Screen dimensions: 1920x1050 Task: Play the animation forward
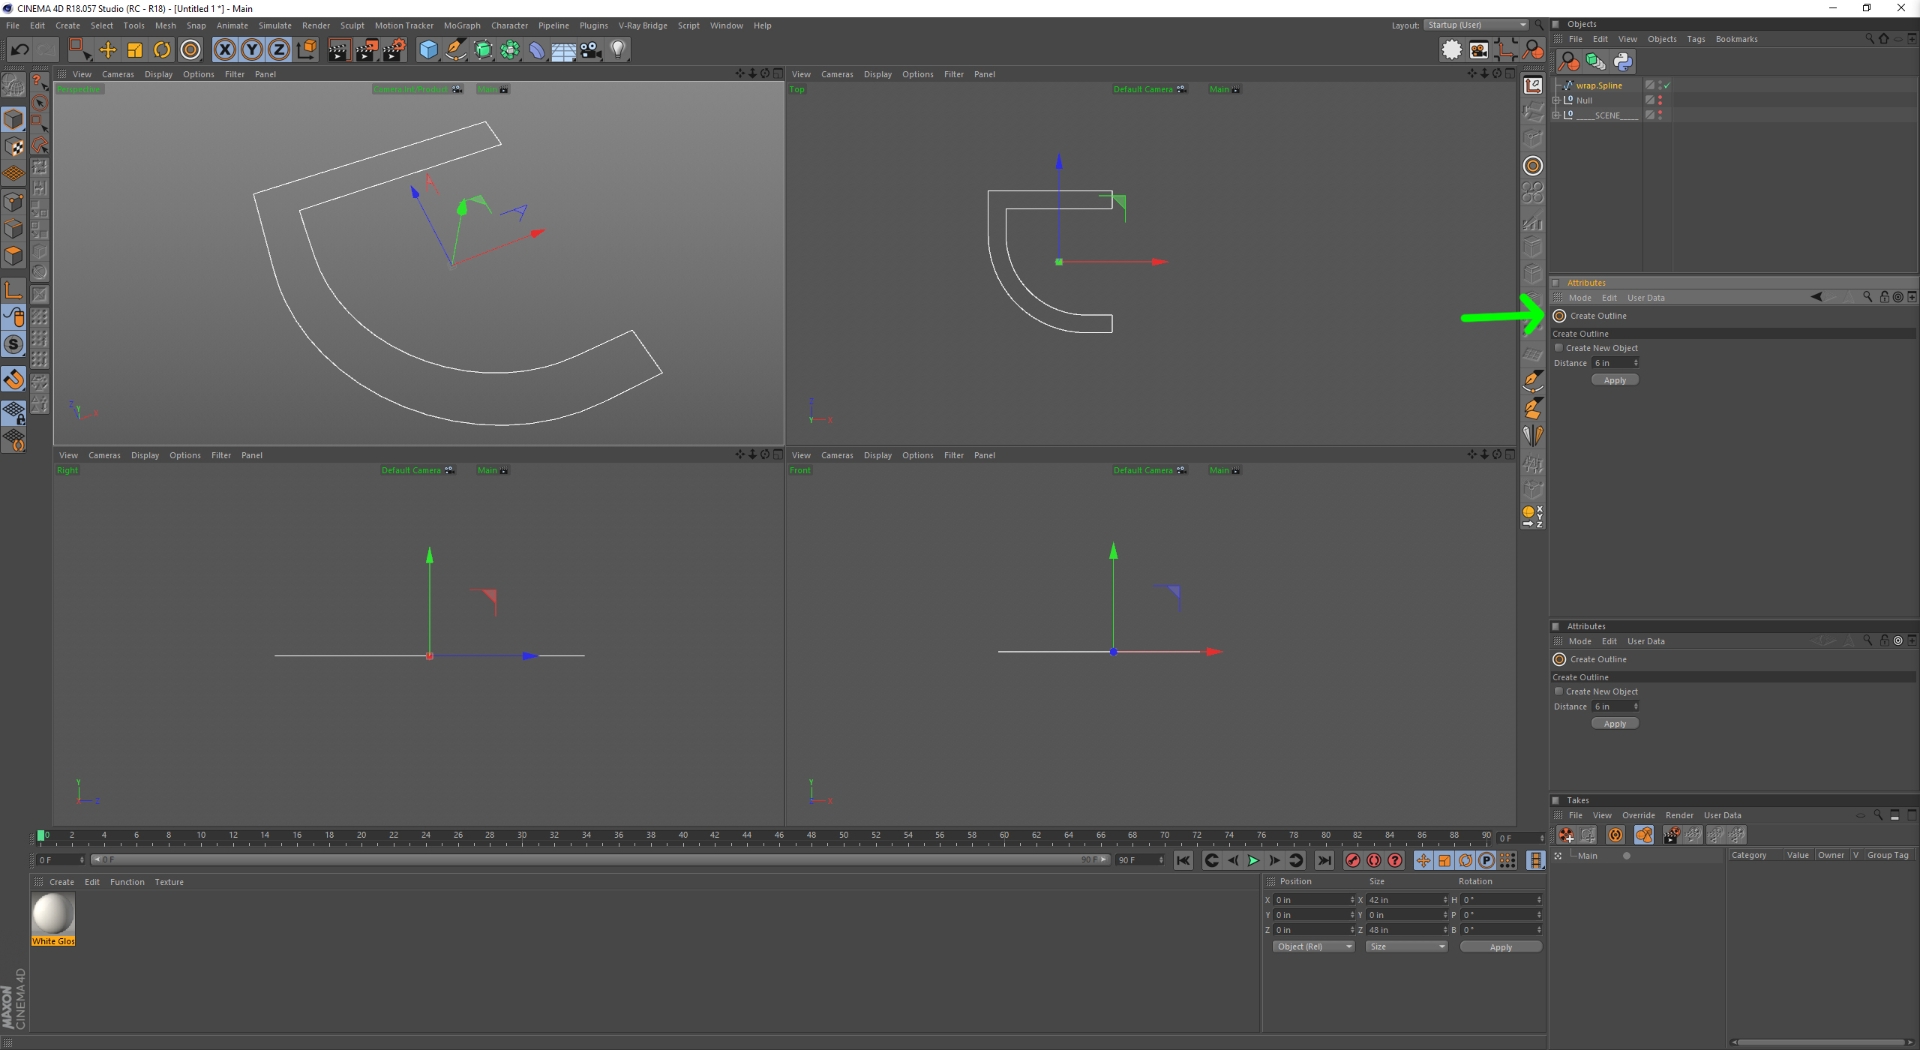tap(1253, 860)
